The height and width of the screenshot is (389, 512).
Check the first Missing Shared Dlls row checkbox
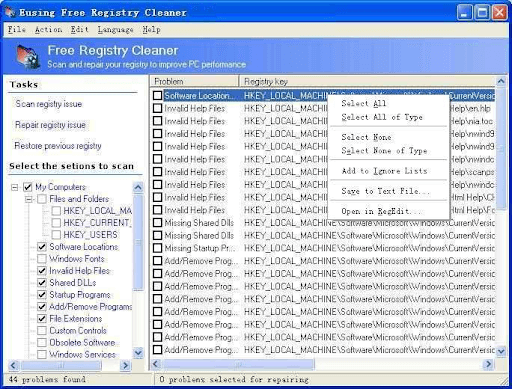tap(158, 223)
